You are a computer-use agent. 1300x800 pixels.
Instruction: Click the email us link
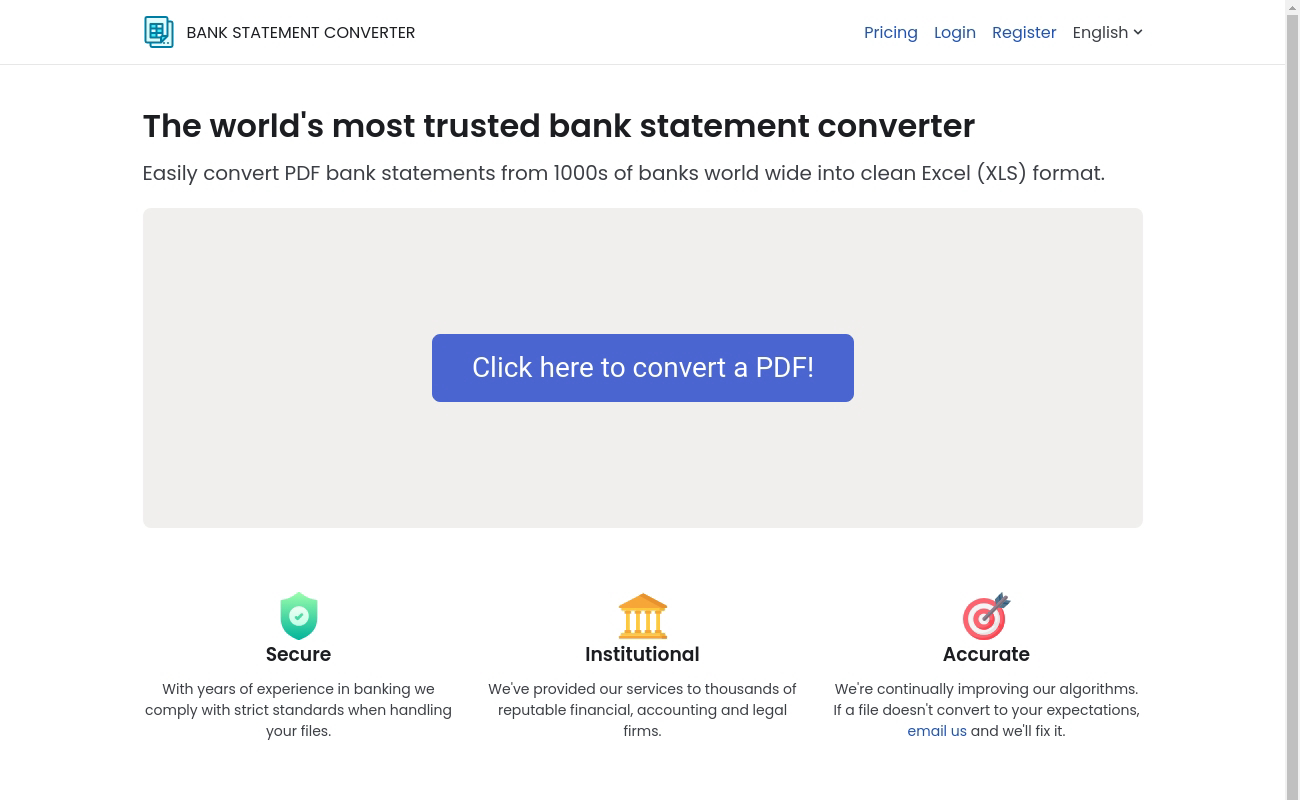937,731
